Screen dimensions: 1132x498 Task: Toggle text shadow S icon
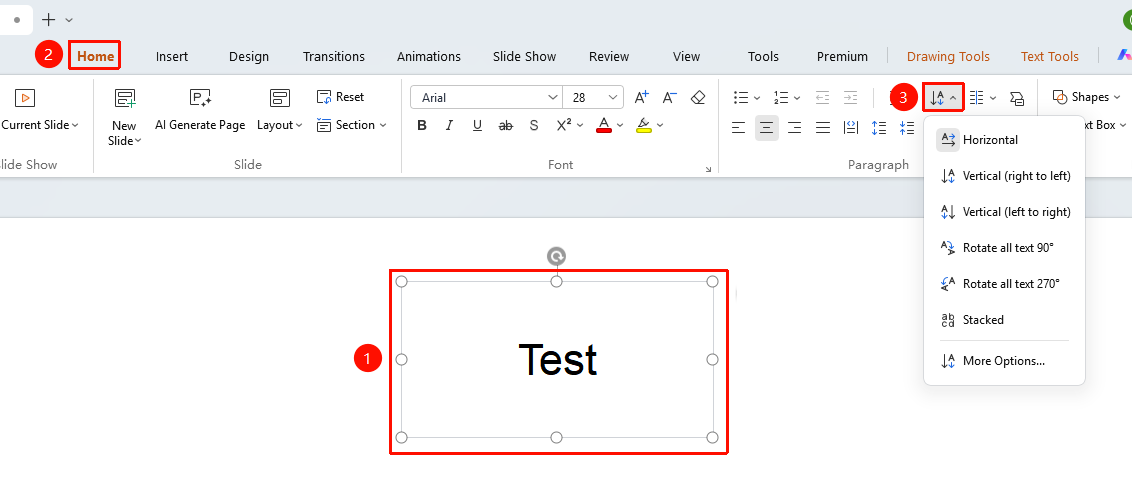(x=534, y=126)
